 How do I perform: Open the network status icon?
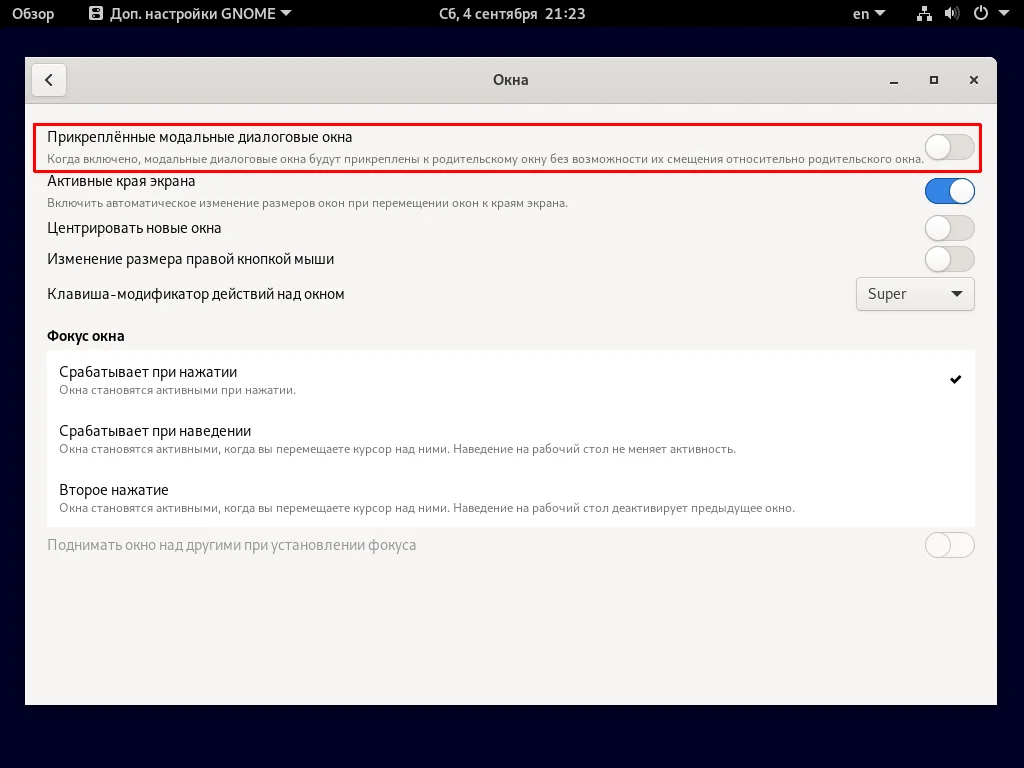(924, 14)
